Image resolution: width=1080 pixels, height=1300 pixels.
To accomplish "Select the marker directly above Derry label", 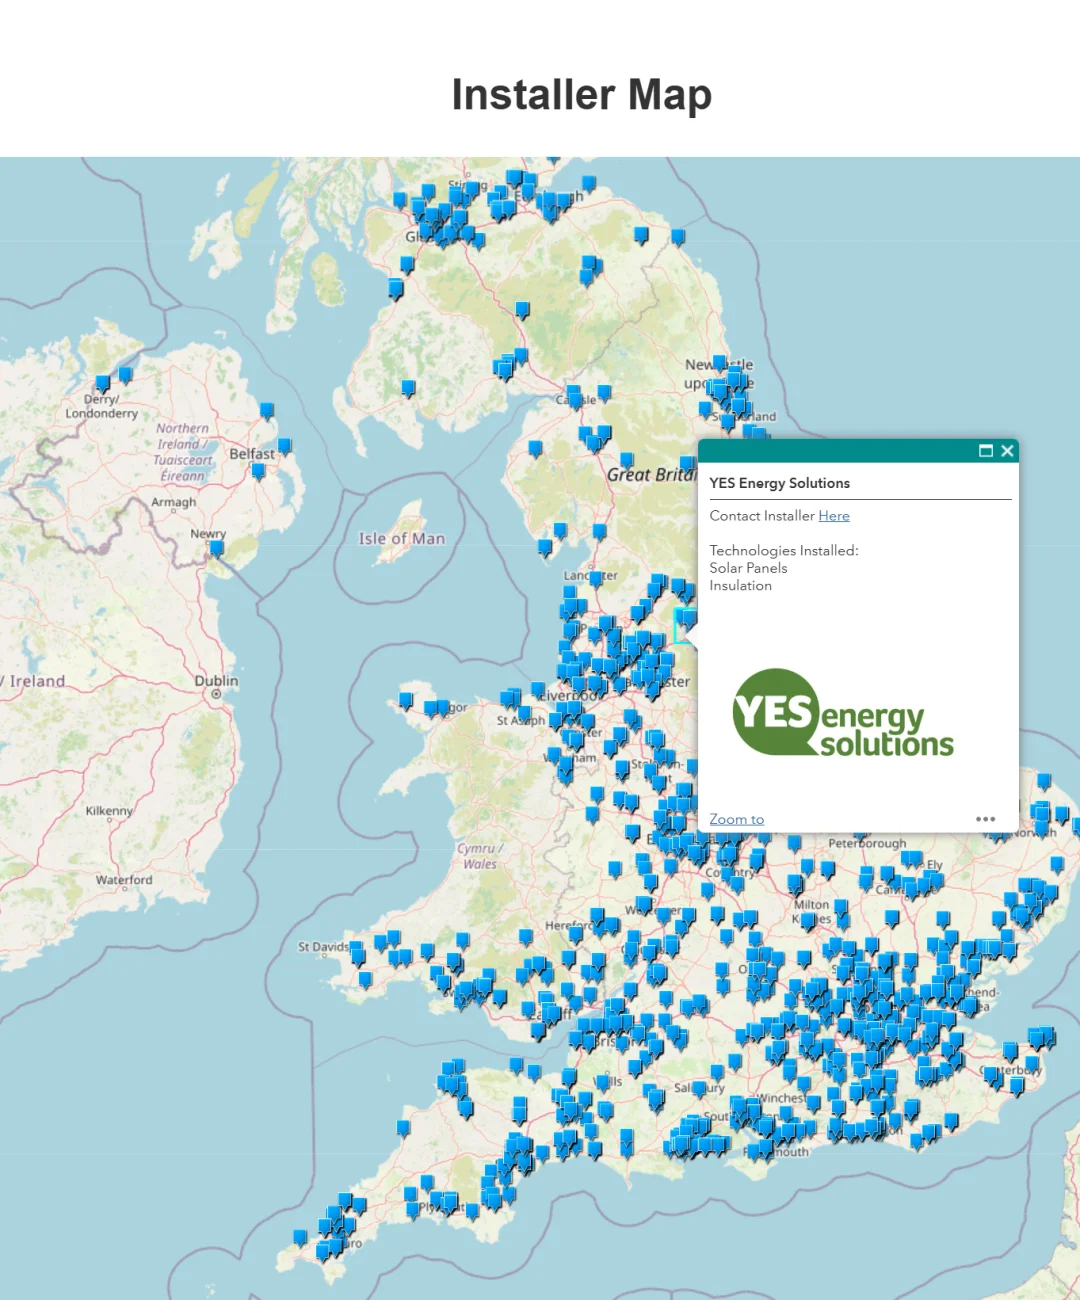I will (x=102, y=384).
